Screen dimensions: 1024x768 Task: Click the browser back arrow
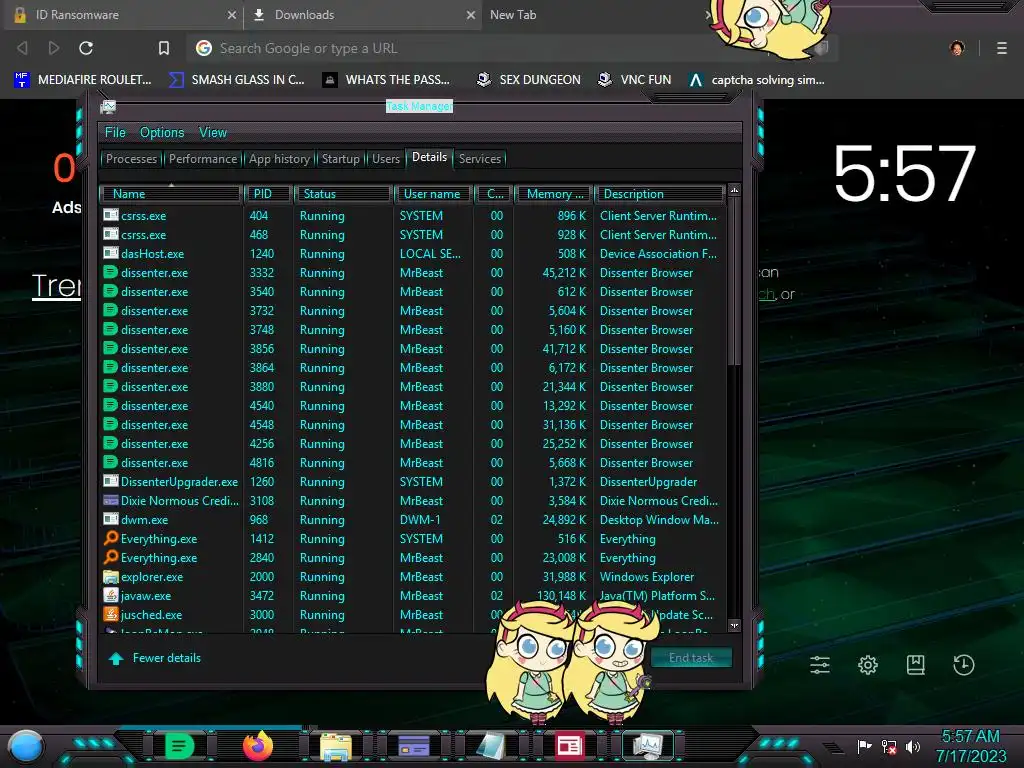point(22,48)
